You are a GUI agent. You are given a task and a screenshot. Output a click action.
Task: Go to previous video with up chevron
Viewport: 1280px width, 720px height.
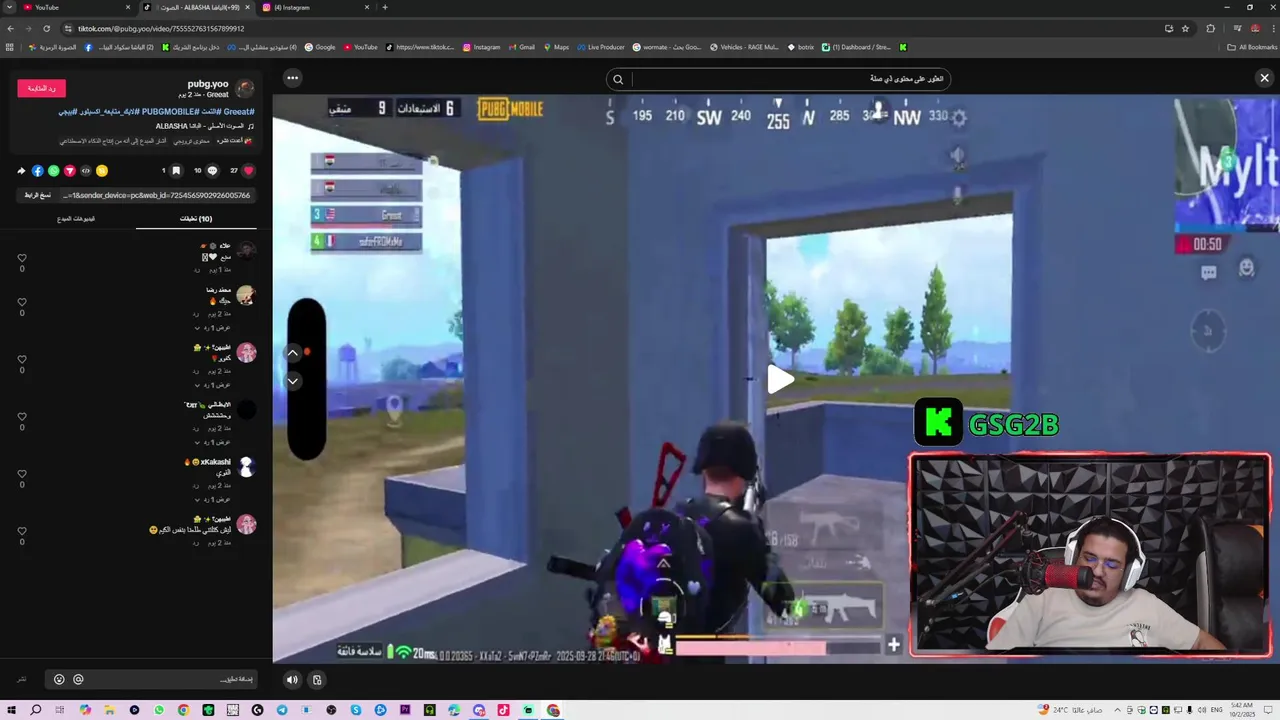click(293, 353)
